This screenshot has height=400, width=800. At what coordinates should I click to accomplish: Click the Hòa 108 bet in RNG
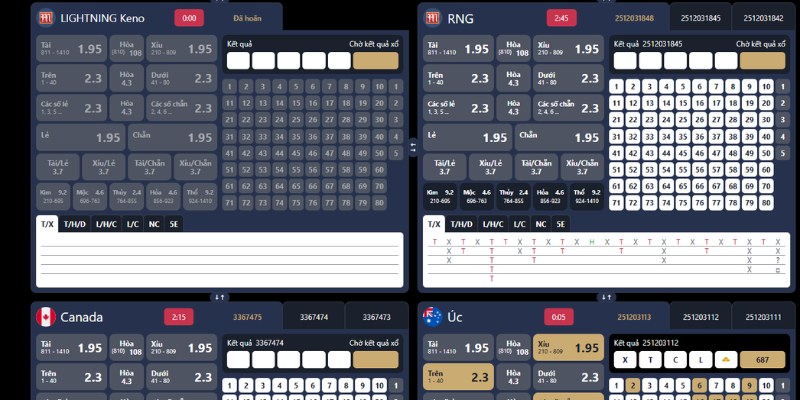pyautogui.click(x=513, y=48)
